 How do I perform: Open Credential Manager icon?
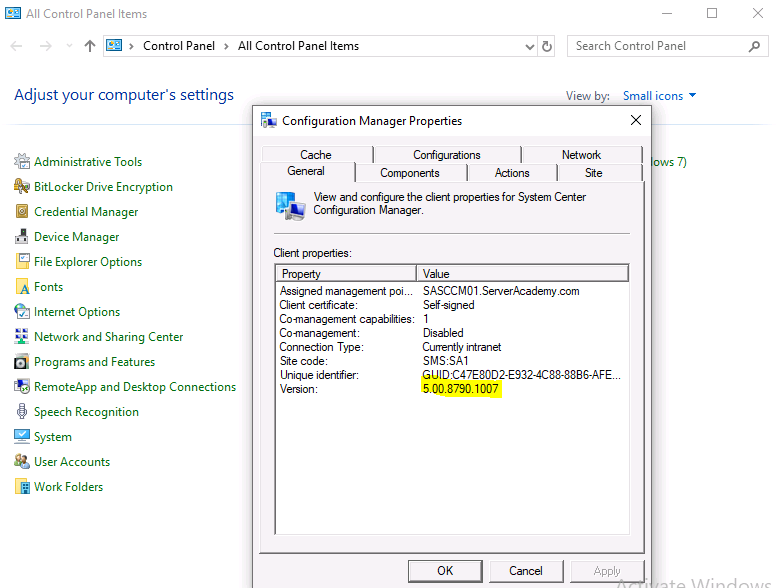coord(22,212)
